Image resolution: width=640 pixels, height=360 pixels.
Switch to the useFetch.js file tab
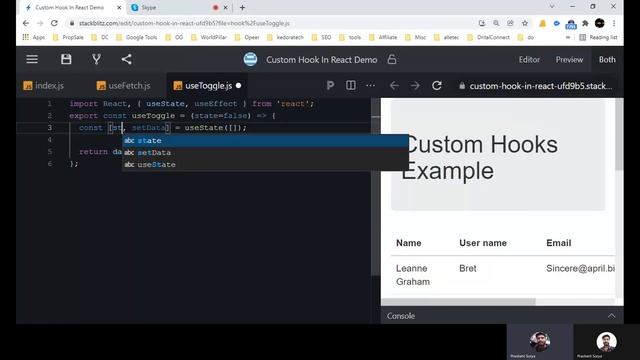[123, 86]
